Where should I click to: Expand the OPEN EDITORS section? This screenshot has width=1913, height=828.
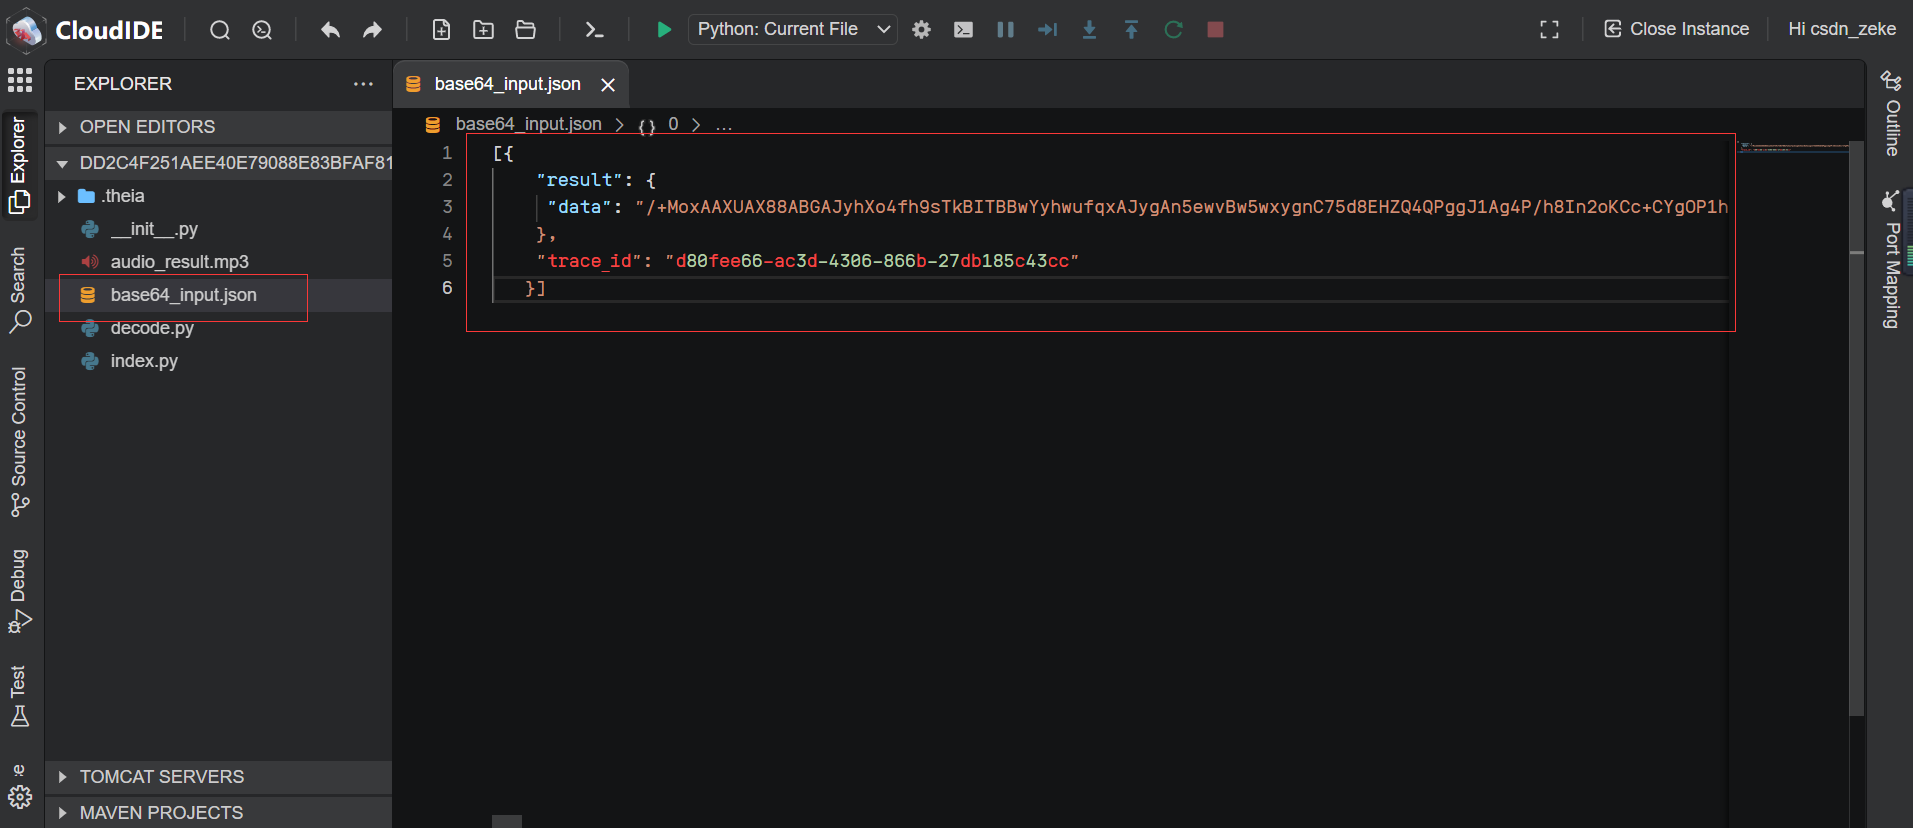[x=147, y=127]
